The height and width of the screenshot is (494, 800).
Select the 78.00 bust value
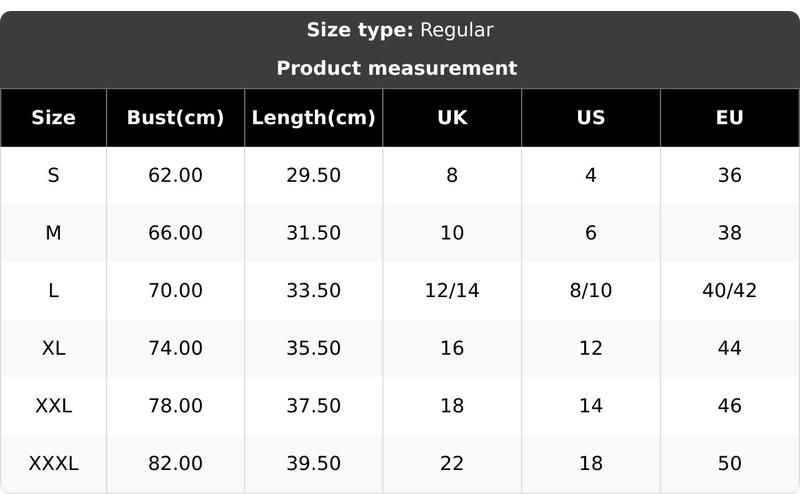pyautogui.click(x=175, y=406)
